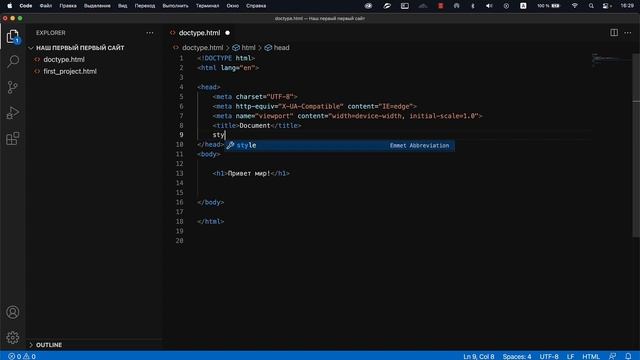Change file encoding UTF-8

coord(549,356)
